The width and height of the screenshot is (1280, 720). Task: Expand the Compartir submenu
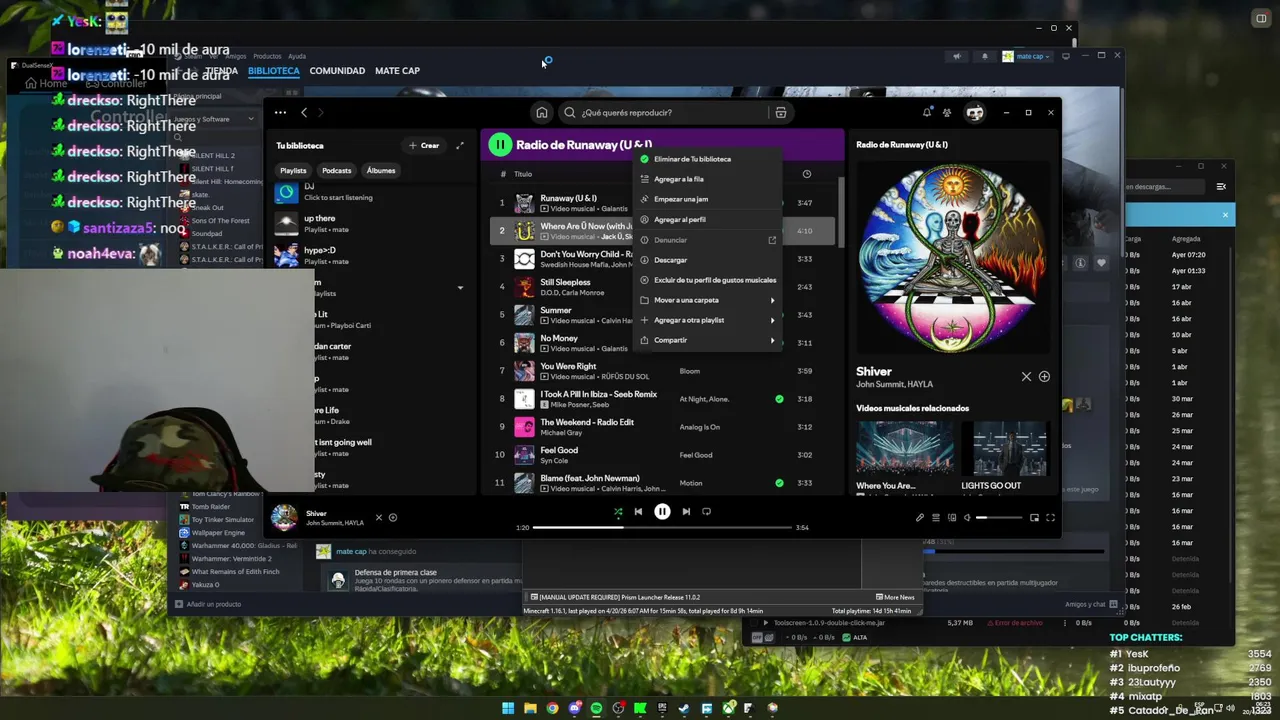[x=707, y=340]
